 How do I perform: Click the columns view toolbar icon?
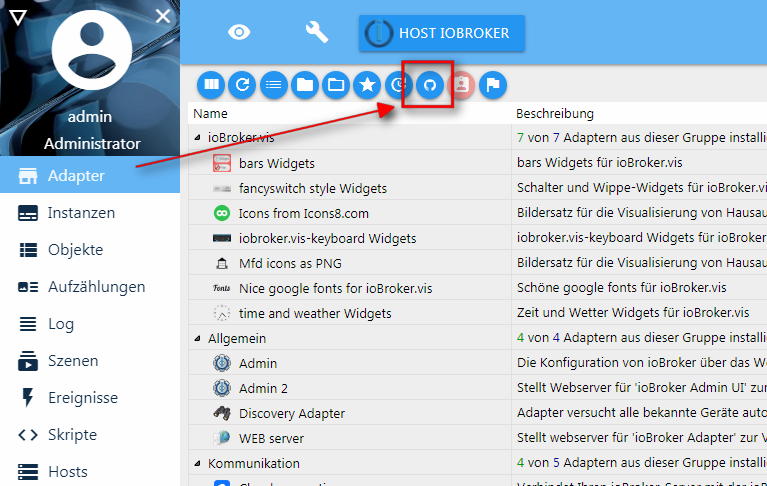[211, 85]
